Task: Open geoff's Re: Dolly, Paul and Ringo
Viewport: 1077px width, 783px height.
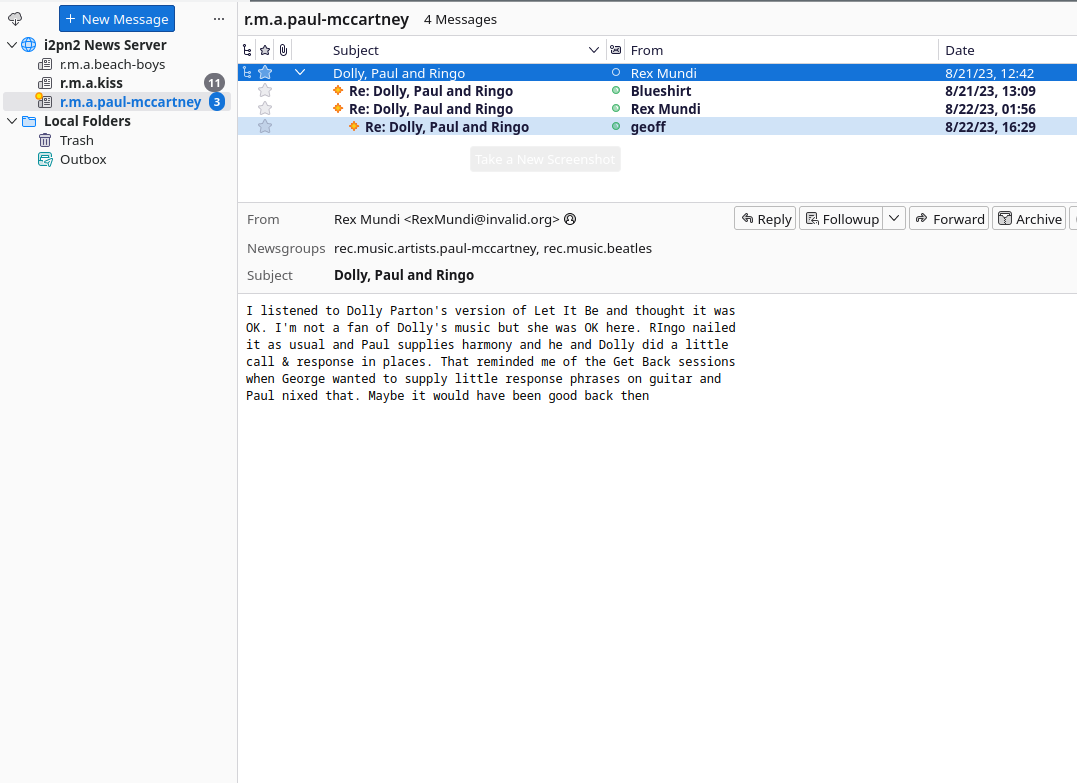Action: pyautogui.click(x=447, y=126)
